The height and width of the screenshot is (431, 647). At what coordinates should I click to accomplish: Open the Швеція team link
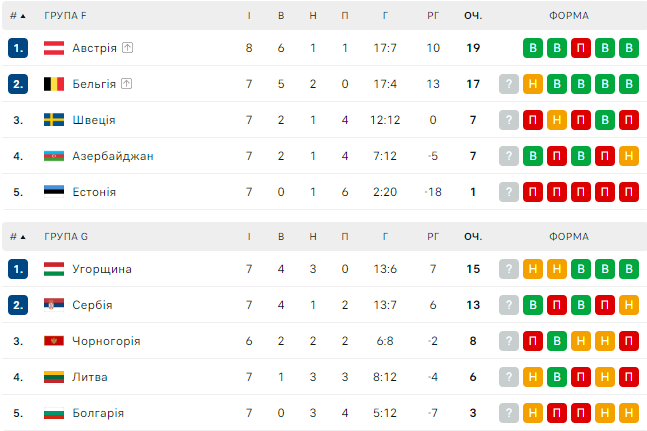coord(93,120)
